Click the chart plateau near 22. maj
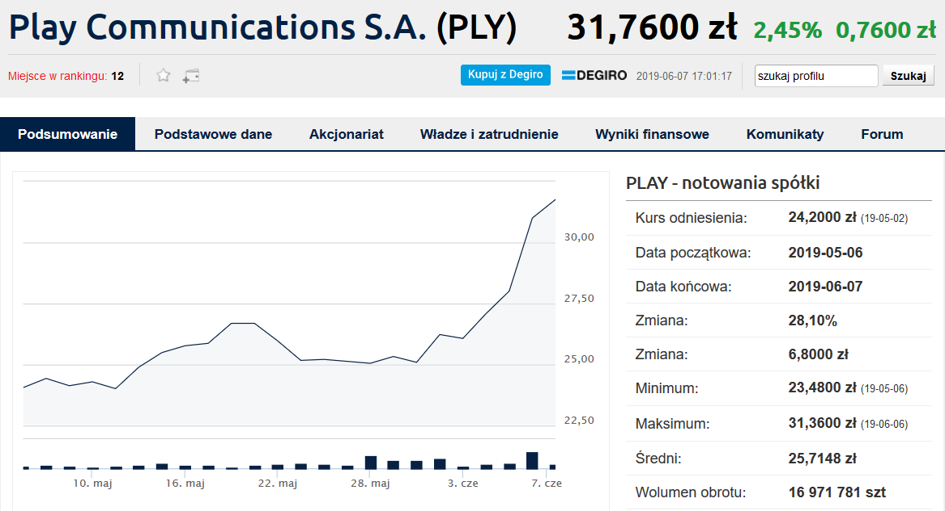Viewport: 945px width, 511px height. click(243, 324)
